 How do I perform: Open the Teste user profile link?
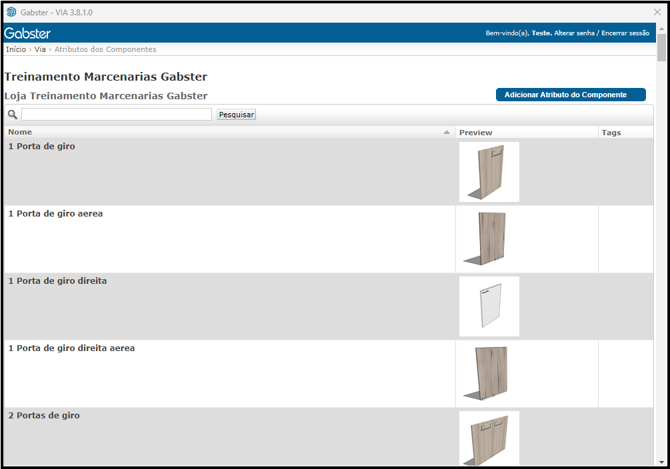(541, 33)
